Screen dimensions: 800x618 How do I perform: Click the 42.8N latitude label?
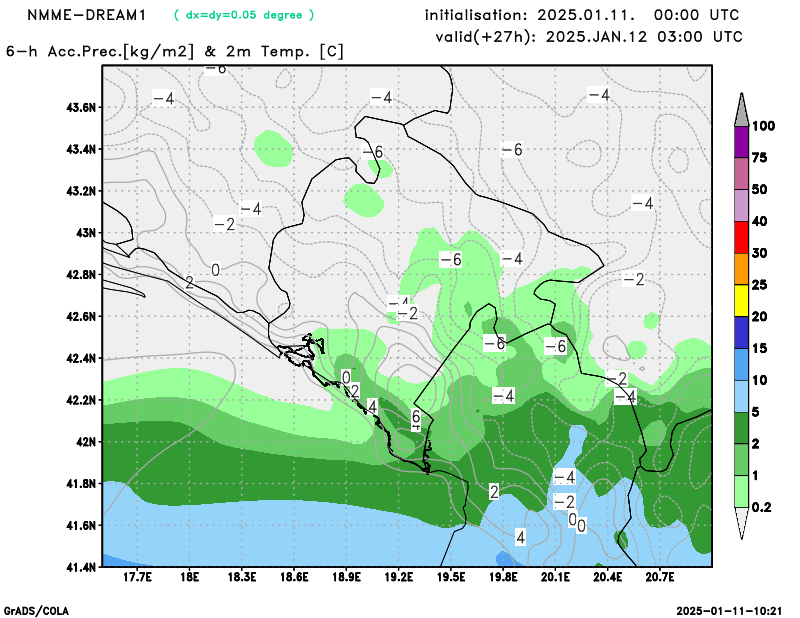81,275
